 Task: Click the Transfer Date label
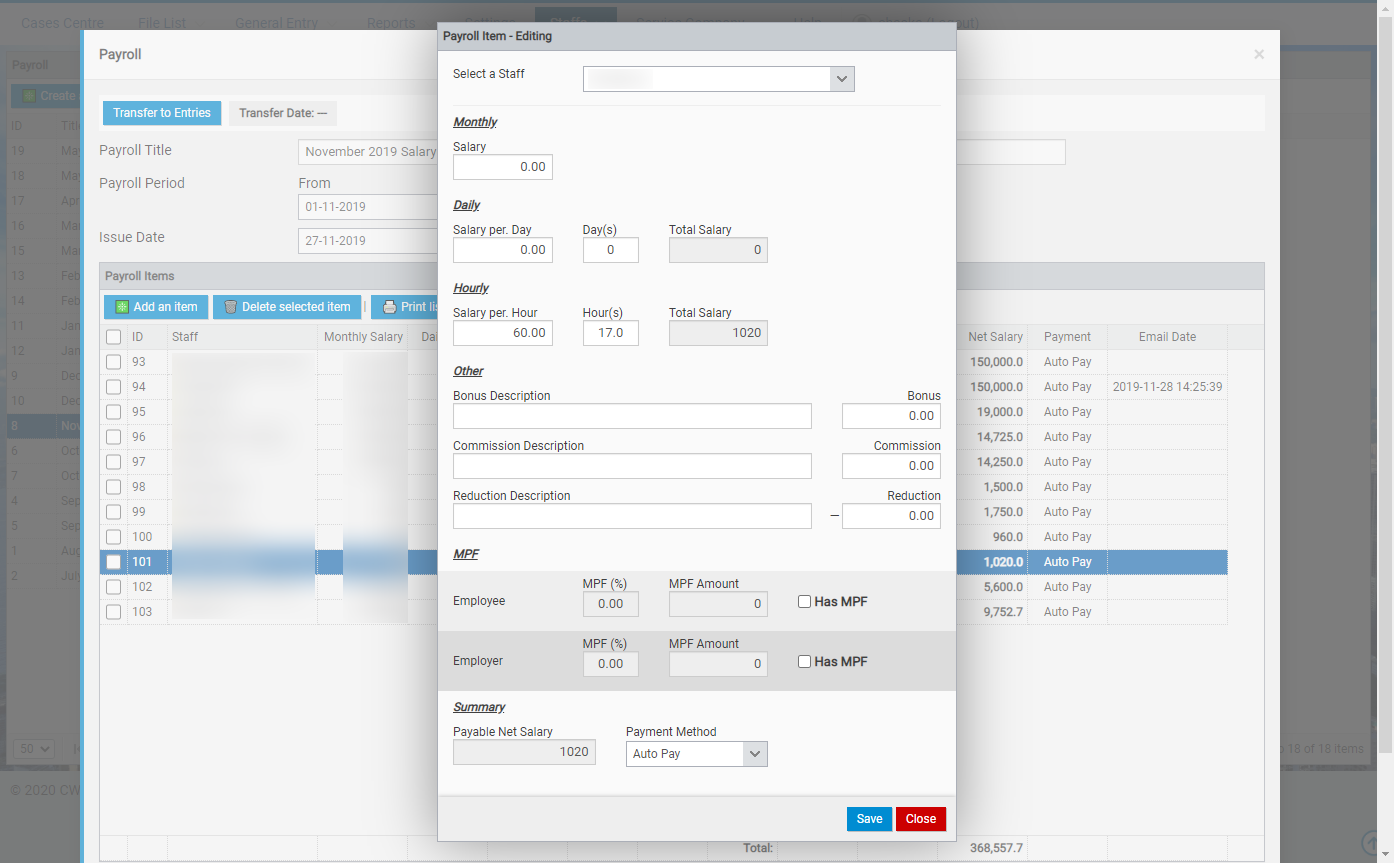coord(283,113)
